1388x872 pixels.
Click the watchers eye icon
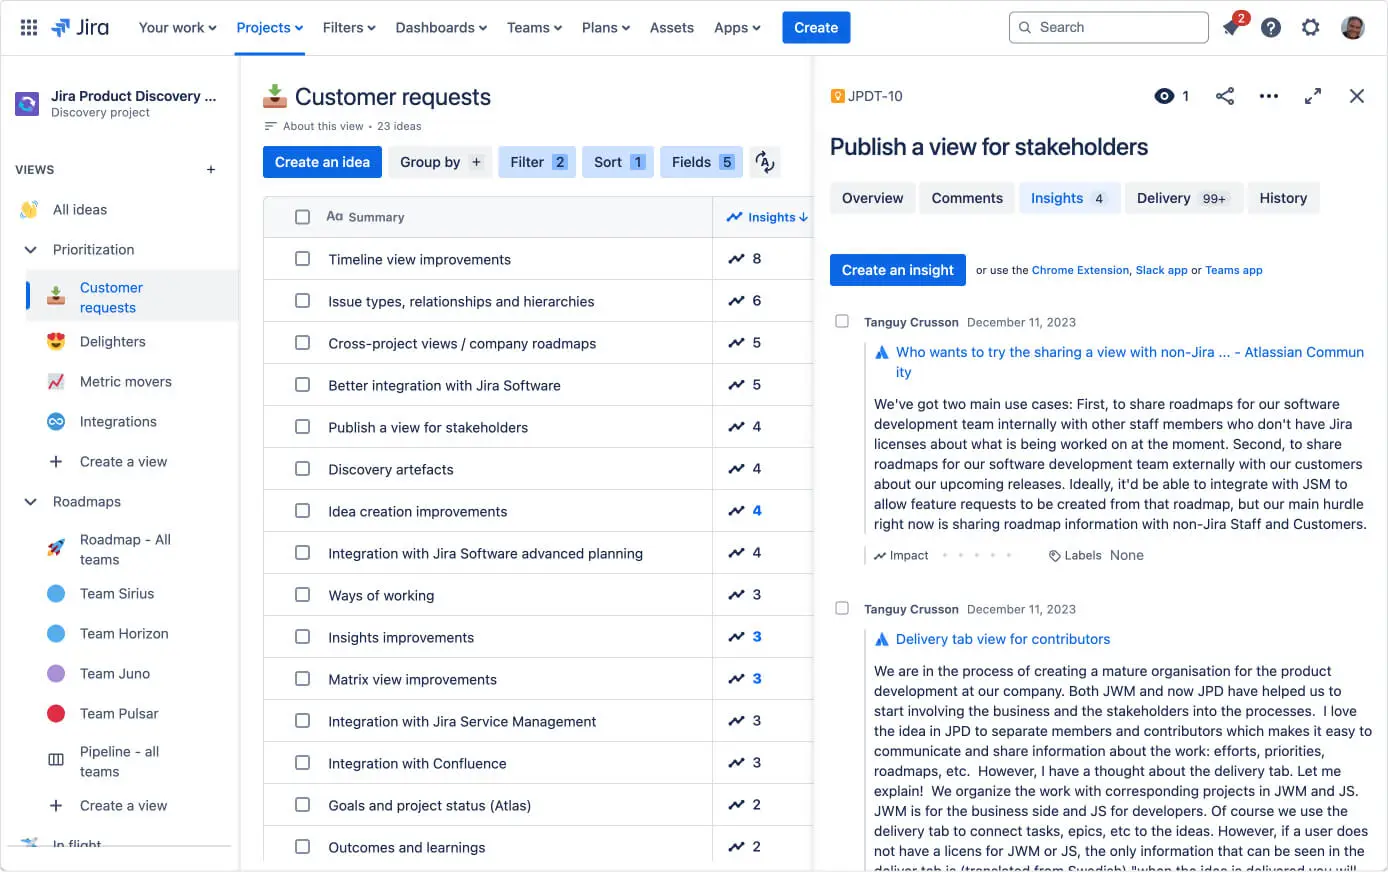coord(1164,96)
